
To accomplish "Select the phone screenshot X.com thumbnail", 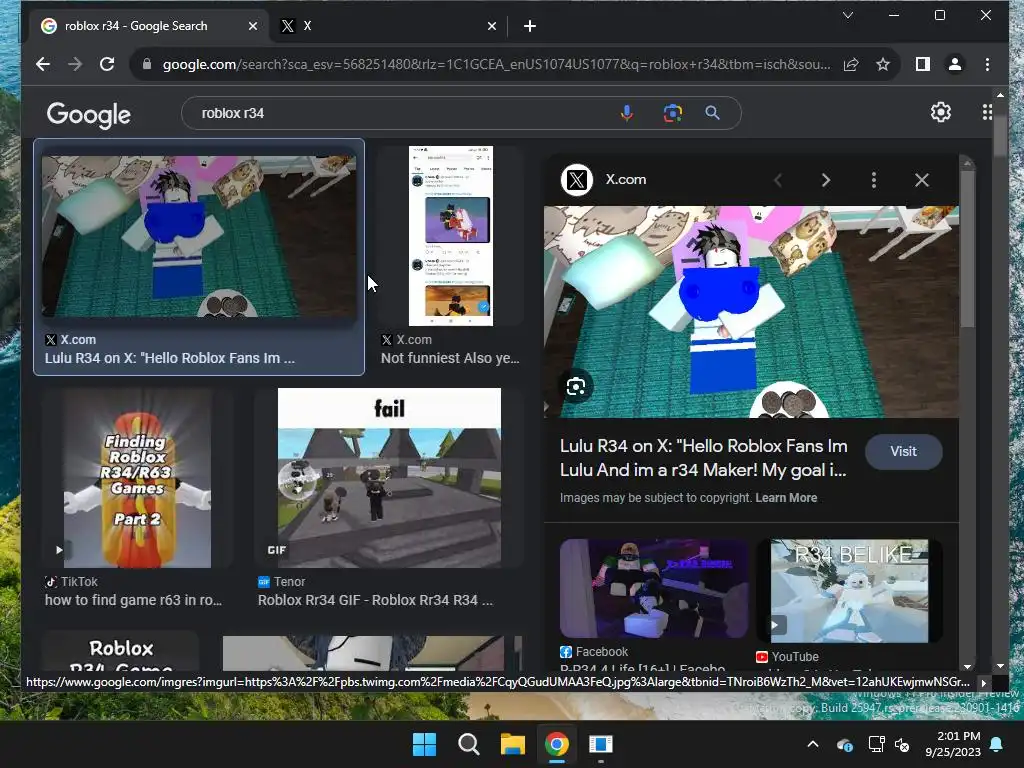I will [451, 236].
